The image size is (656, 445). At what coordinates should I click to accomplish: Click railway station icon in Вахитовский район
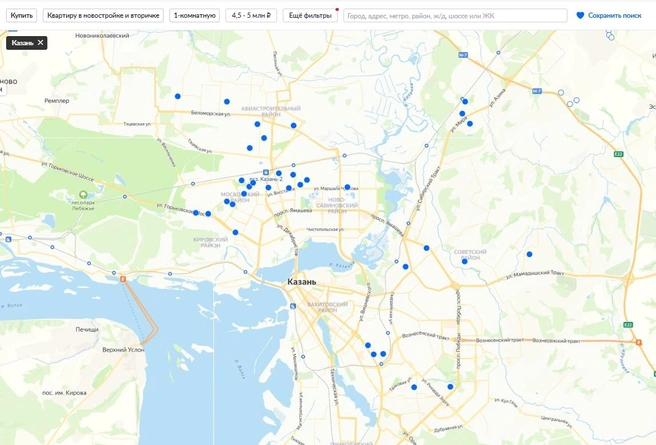click(x=293, y=306)
